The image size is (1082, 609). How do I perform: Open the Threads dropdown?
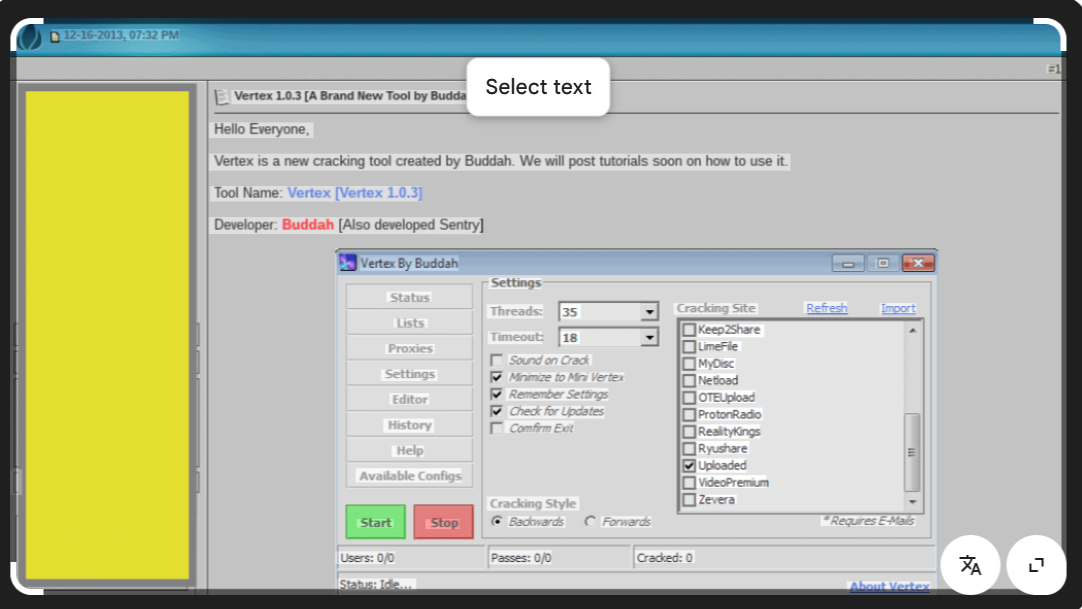pos(650,311)
